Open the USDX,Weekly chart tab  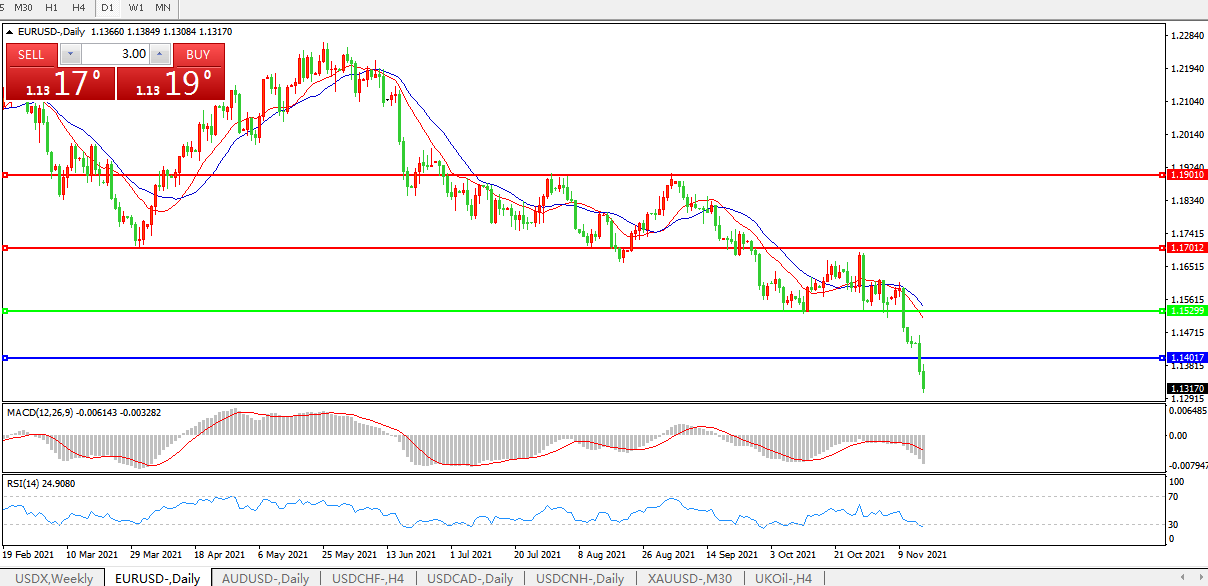53,578
